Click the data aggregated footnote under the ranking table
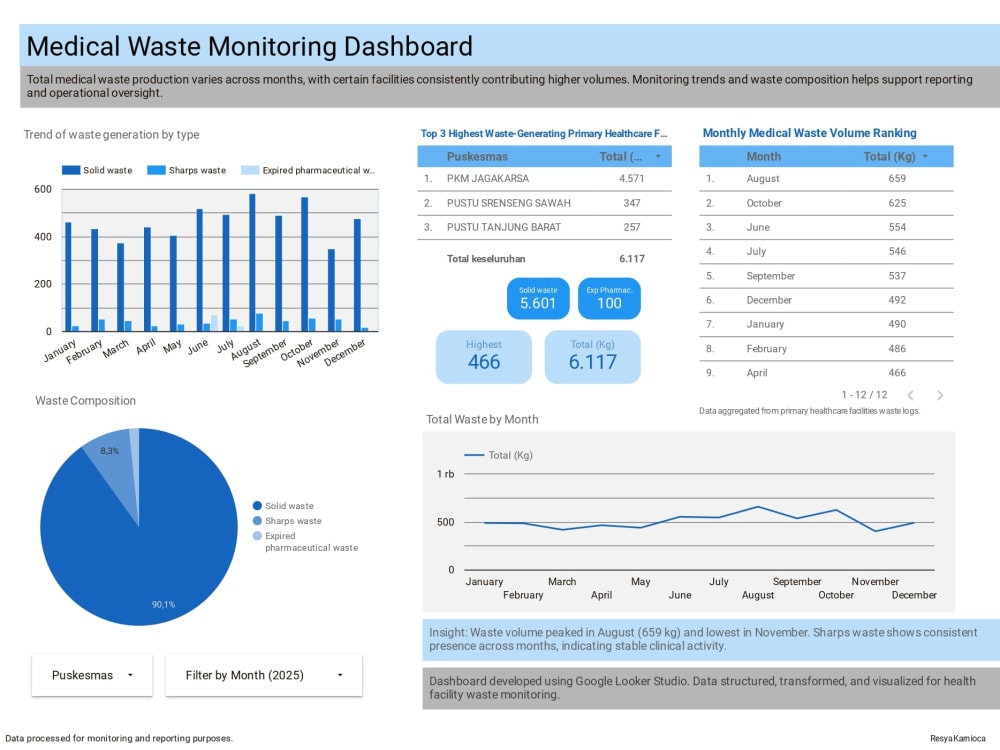 [x=809, y=411]
